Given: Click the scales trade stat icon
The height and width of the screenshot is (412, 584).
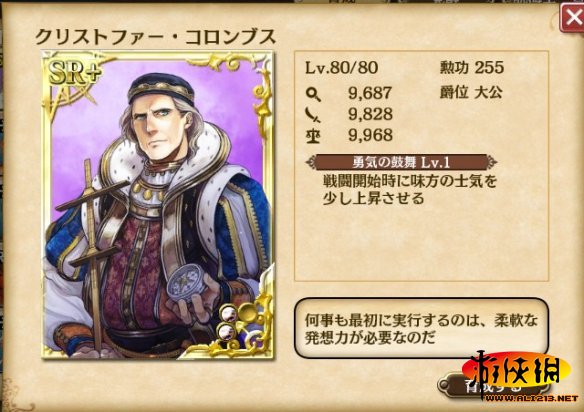Looking at the screenshot, I should [313, 136].
